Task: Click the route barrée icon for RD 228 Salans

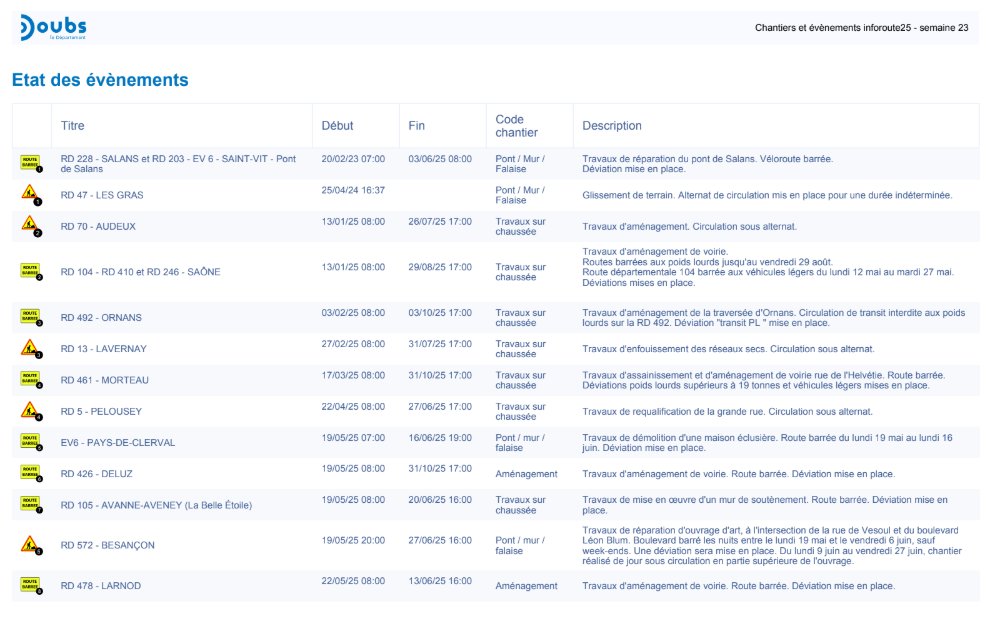Action: [x=31, y=163]
